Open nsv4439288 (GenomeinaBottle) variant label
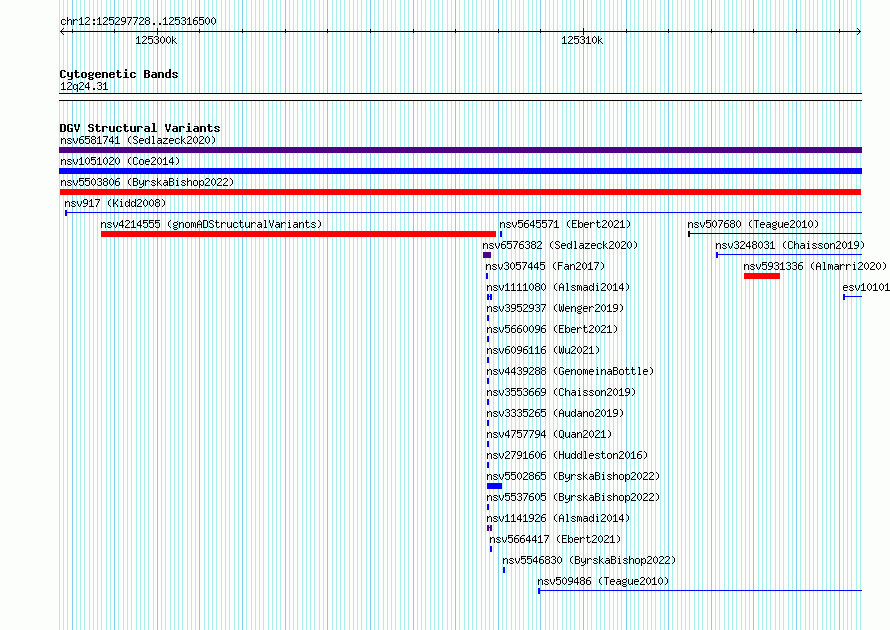 [570, 371]
